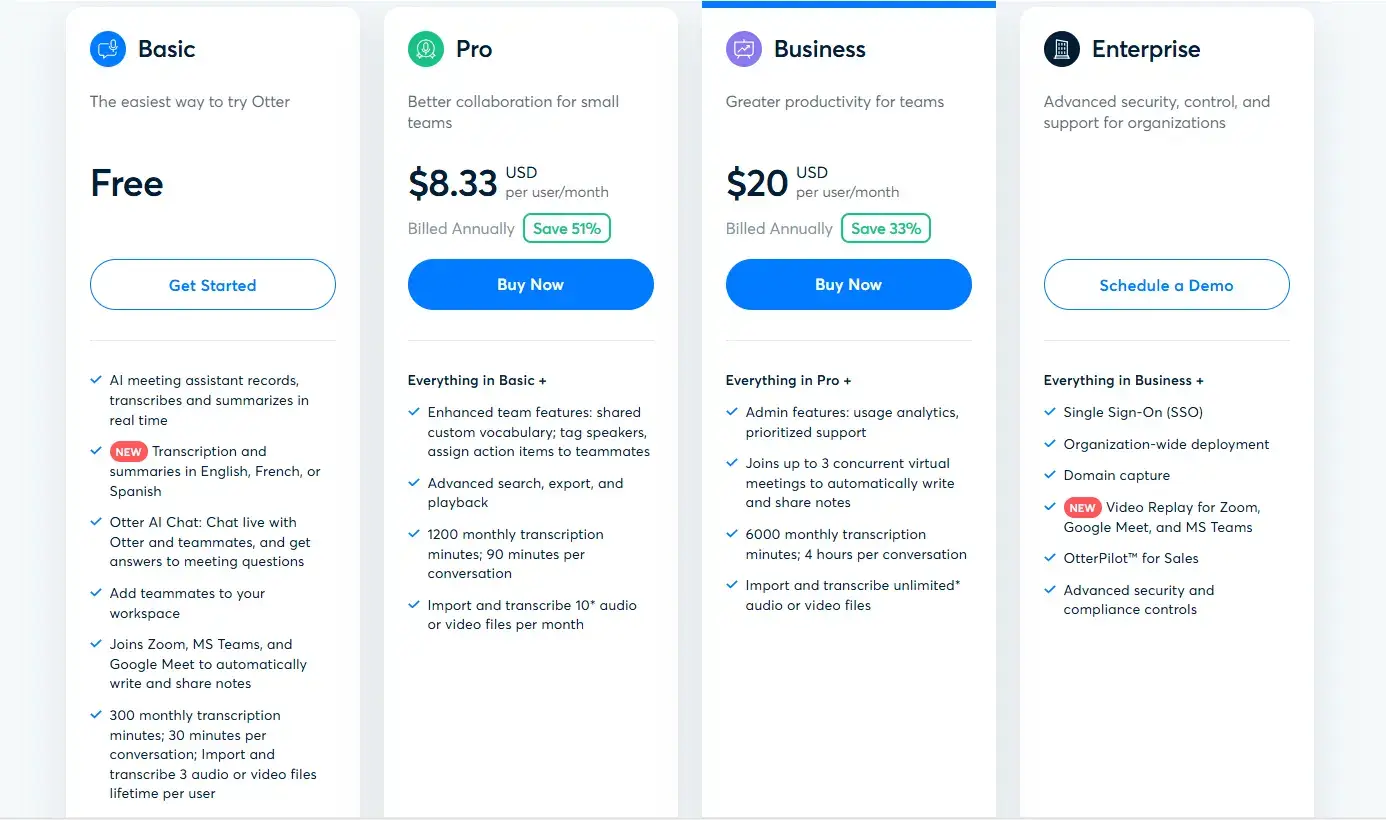Click the NEW badge on Video Replay feature

click(1082, 507)
